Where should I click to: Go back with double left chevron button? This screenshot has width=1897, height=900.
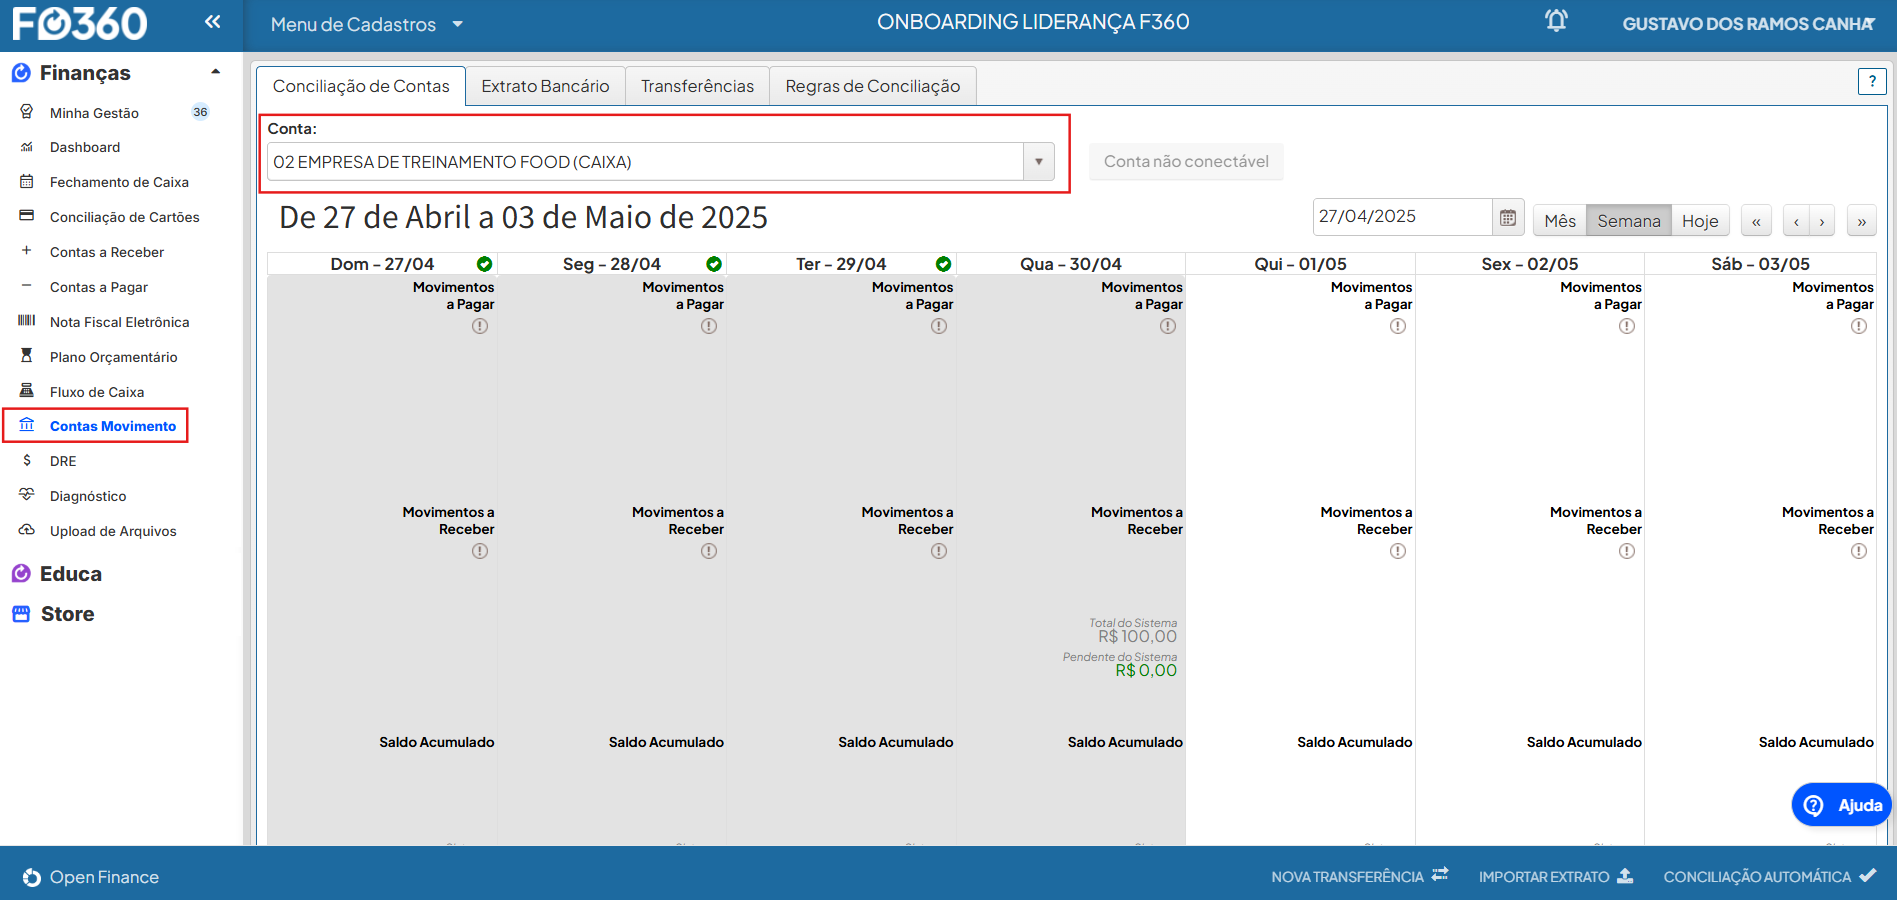1756,221
